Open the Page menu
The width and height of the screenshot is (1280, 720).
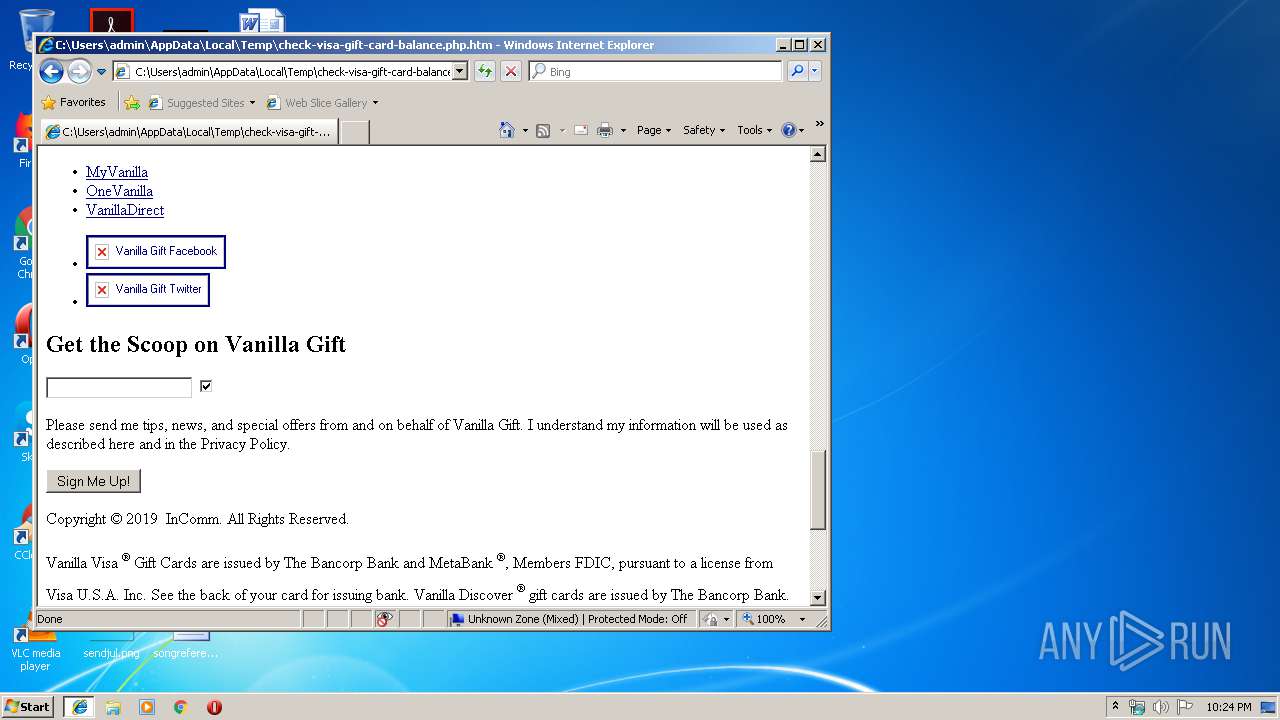tap(654, 130)
